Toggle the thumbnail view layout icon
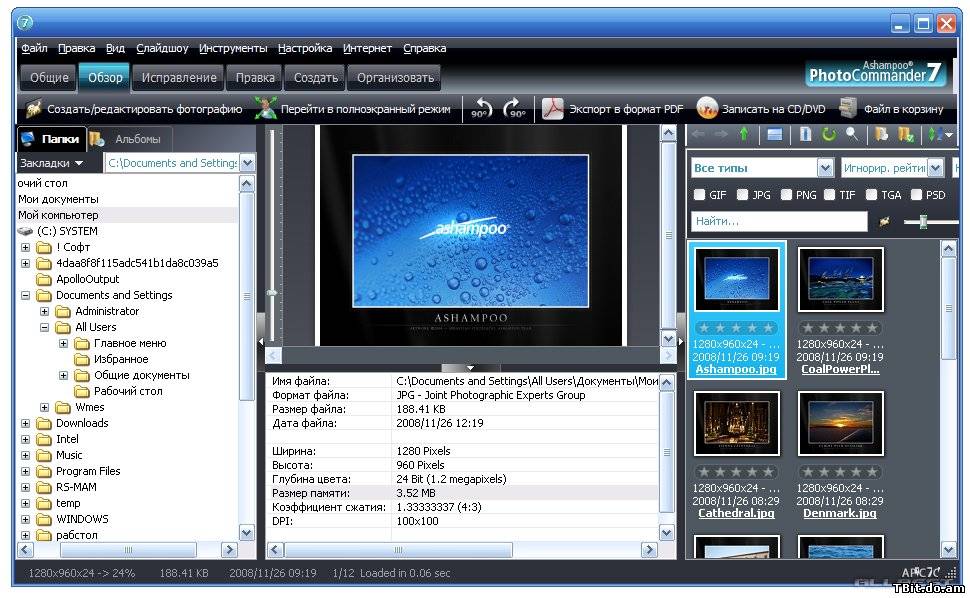 coord(775,135)
